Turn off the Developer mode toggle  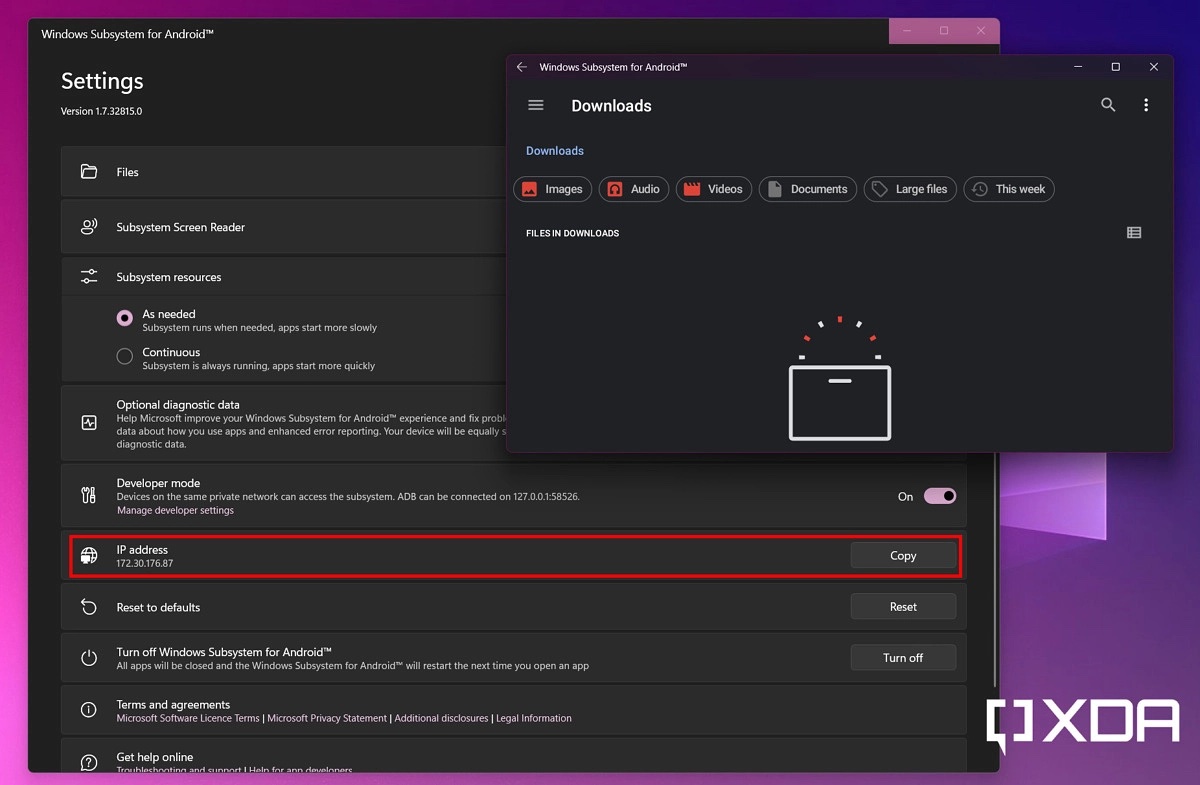coord(939,496)
